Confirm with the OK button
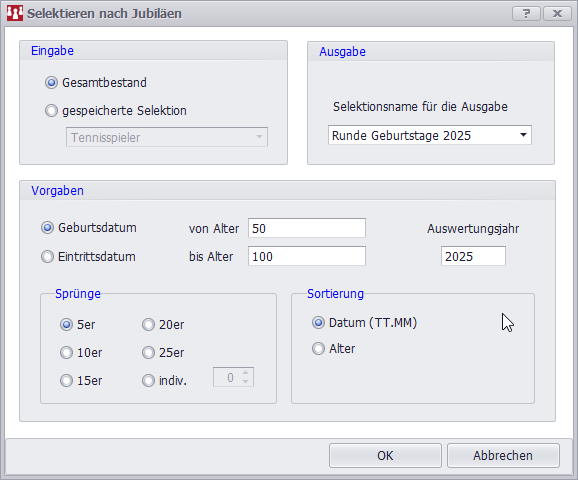The height and width of the screenshot is (480, 578). point(385,456)
